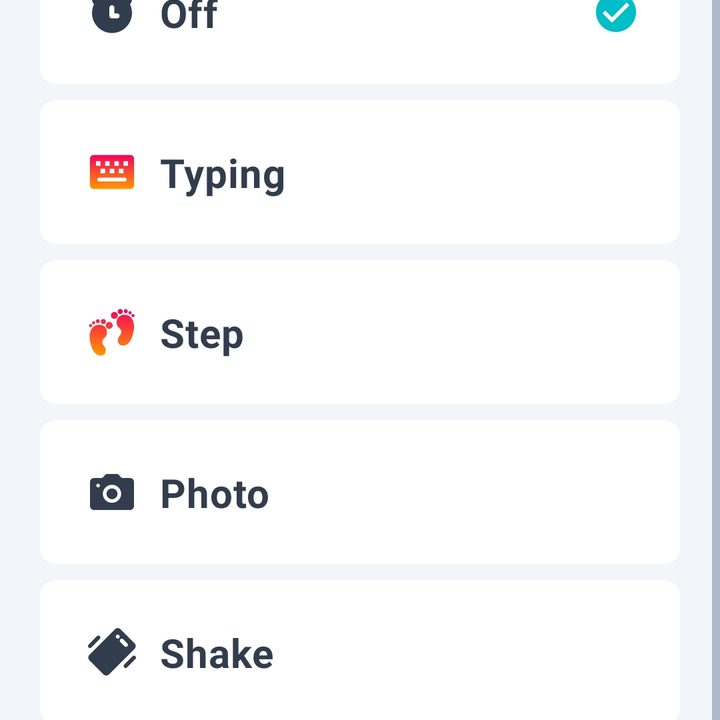Open the Shake card's empty right area
Image resolution: width=720 pixels, height=720 pixels.
point(478,652)
